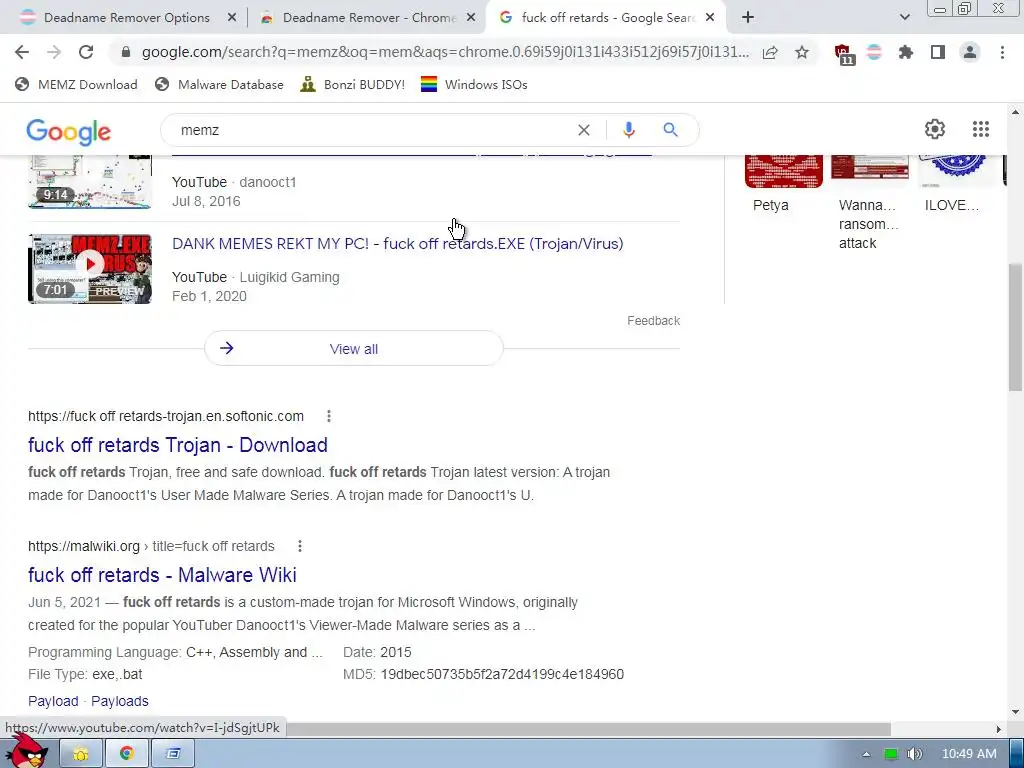Go back to the previous page
Screen dimensions: 1024x768
pos(22,52)
